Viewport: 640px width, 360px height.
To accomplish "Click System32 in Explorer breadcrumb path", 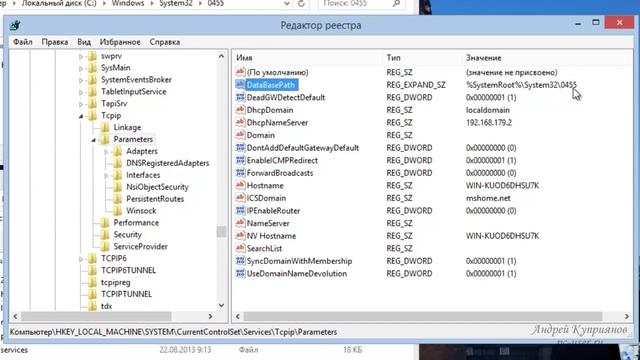I will click(x=176, y=3).
